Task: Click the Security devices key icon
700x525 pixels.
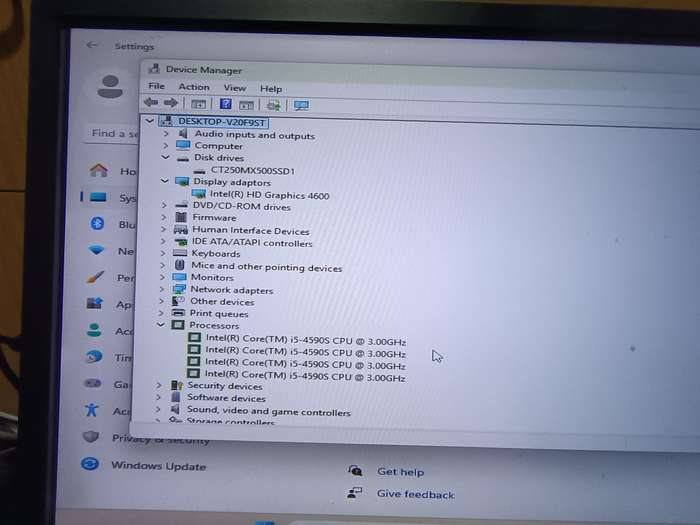Action: click(x=177, y=385)
